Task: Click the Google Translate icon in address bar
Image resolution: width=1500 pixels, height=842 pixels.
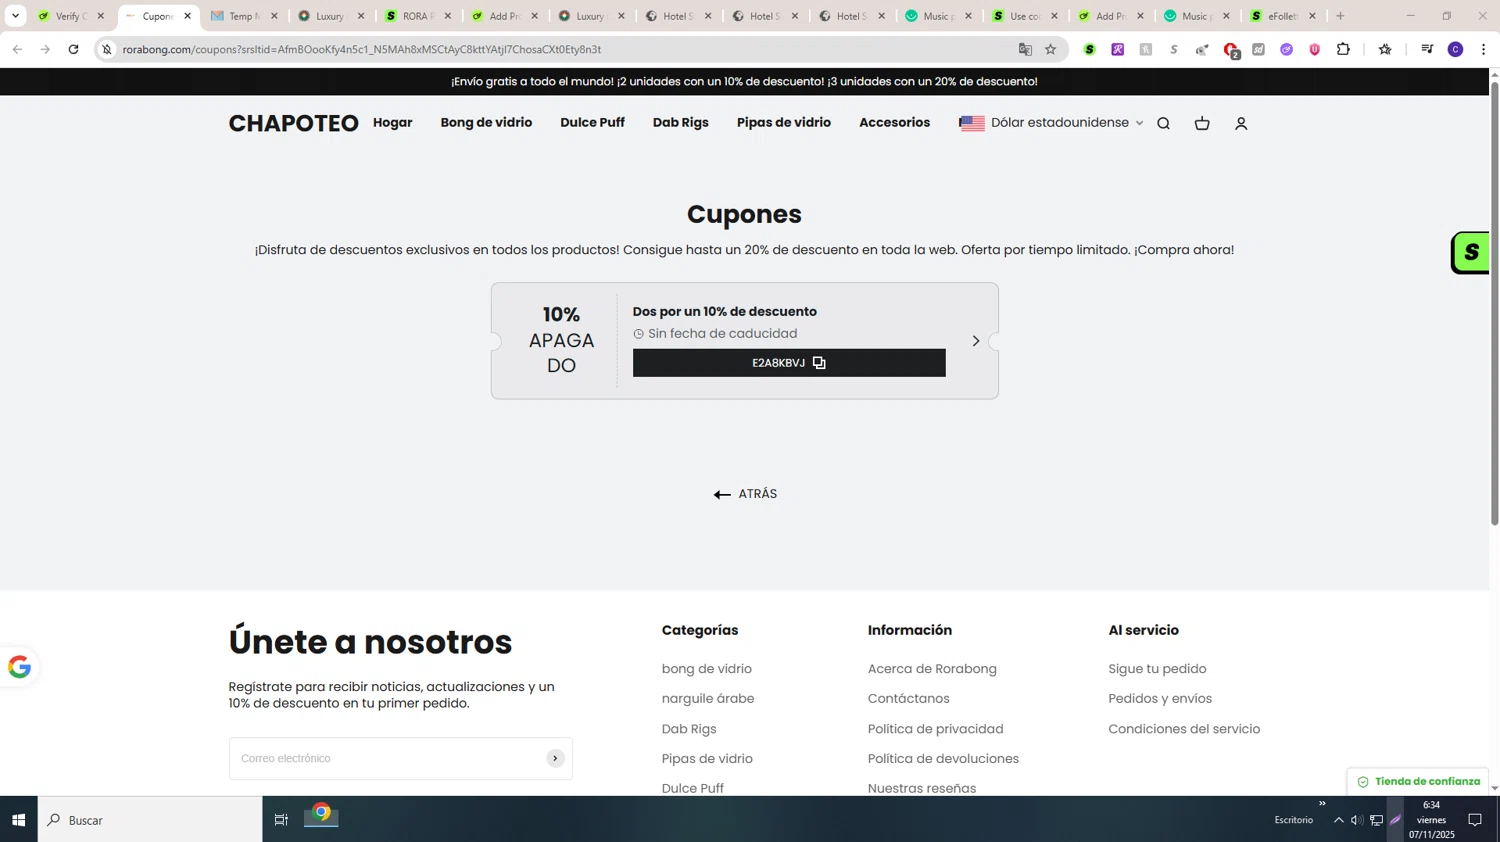Action: (x=1025, y=49)
